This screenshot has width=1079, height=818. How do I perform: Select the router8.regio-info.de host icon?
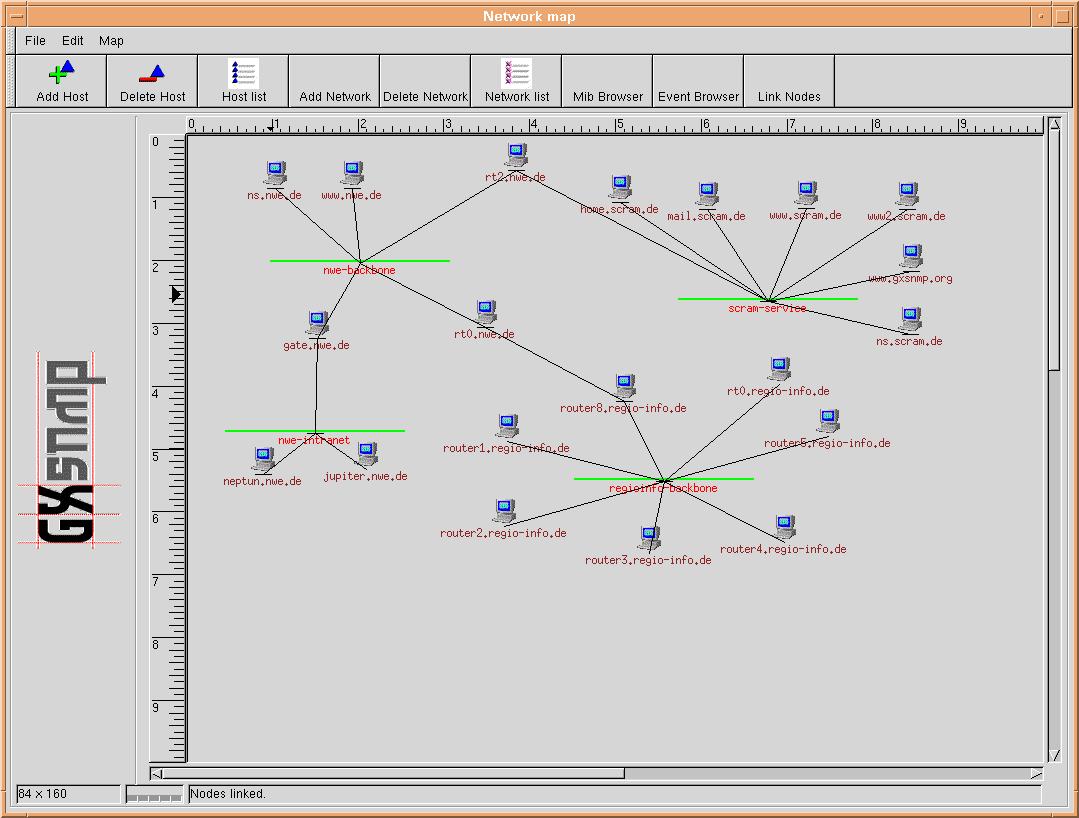(x=624, y=387)
